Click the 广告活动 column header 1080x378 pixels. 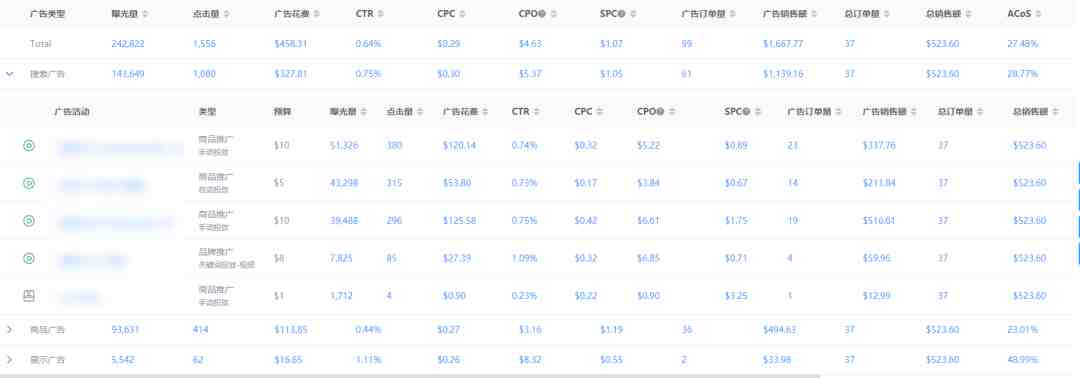point(72,112)
